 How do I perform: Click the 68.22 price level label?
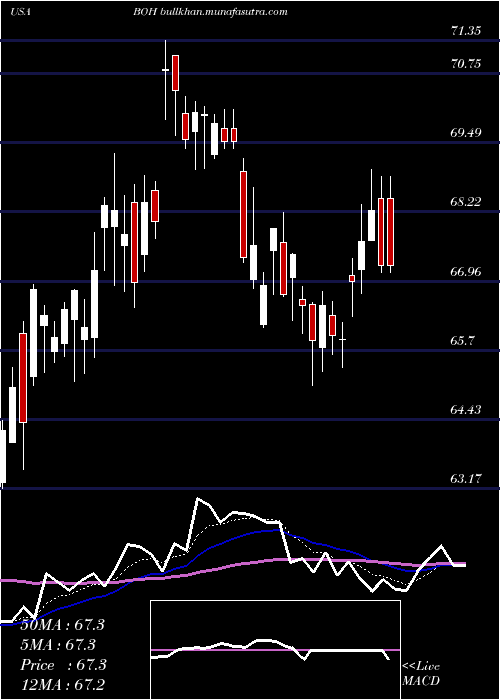[x=466, y=202]
